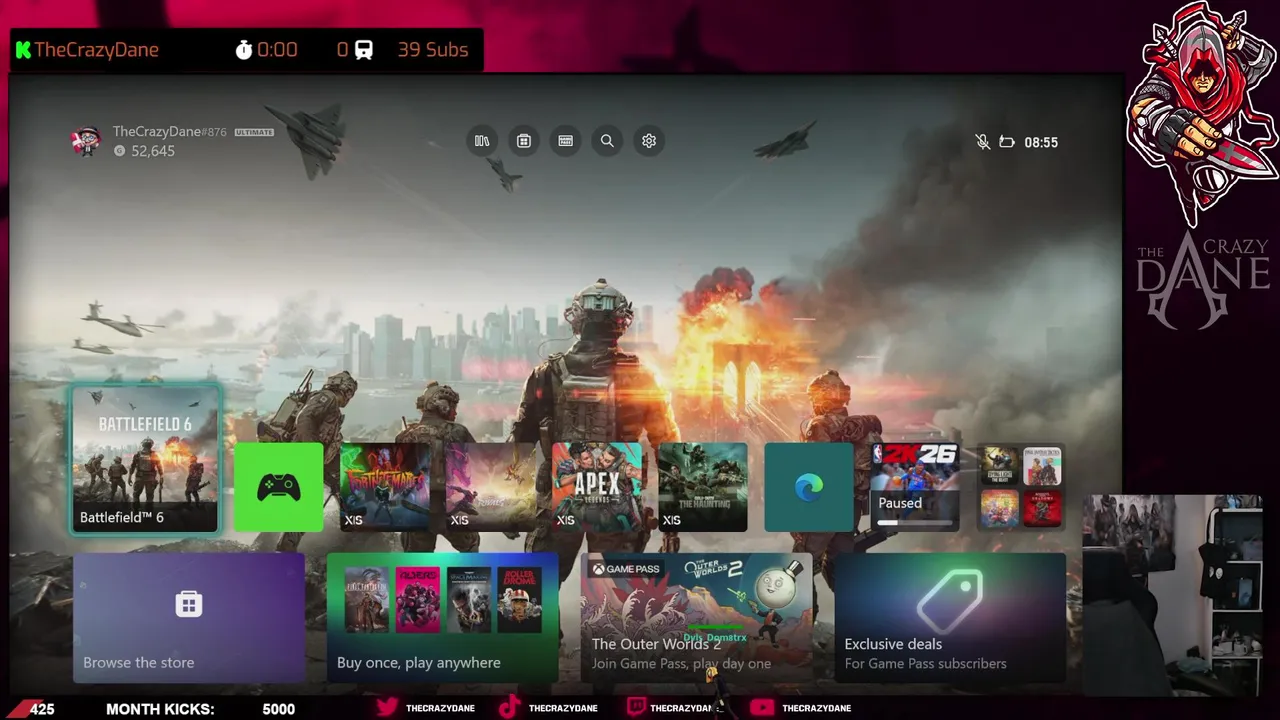This screenshot has width=1280, height=720.
Task: Open the Settings gear icon
Action: [649, 141]
